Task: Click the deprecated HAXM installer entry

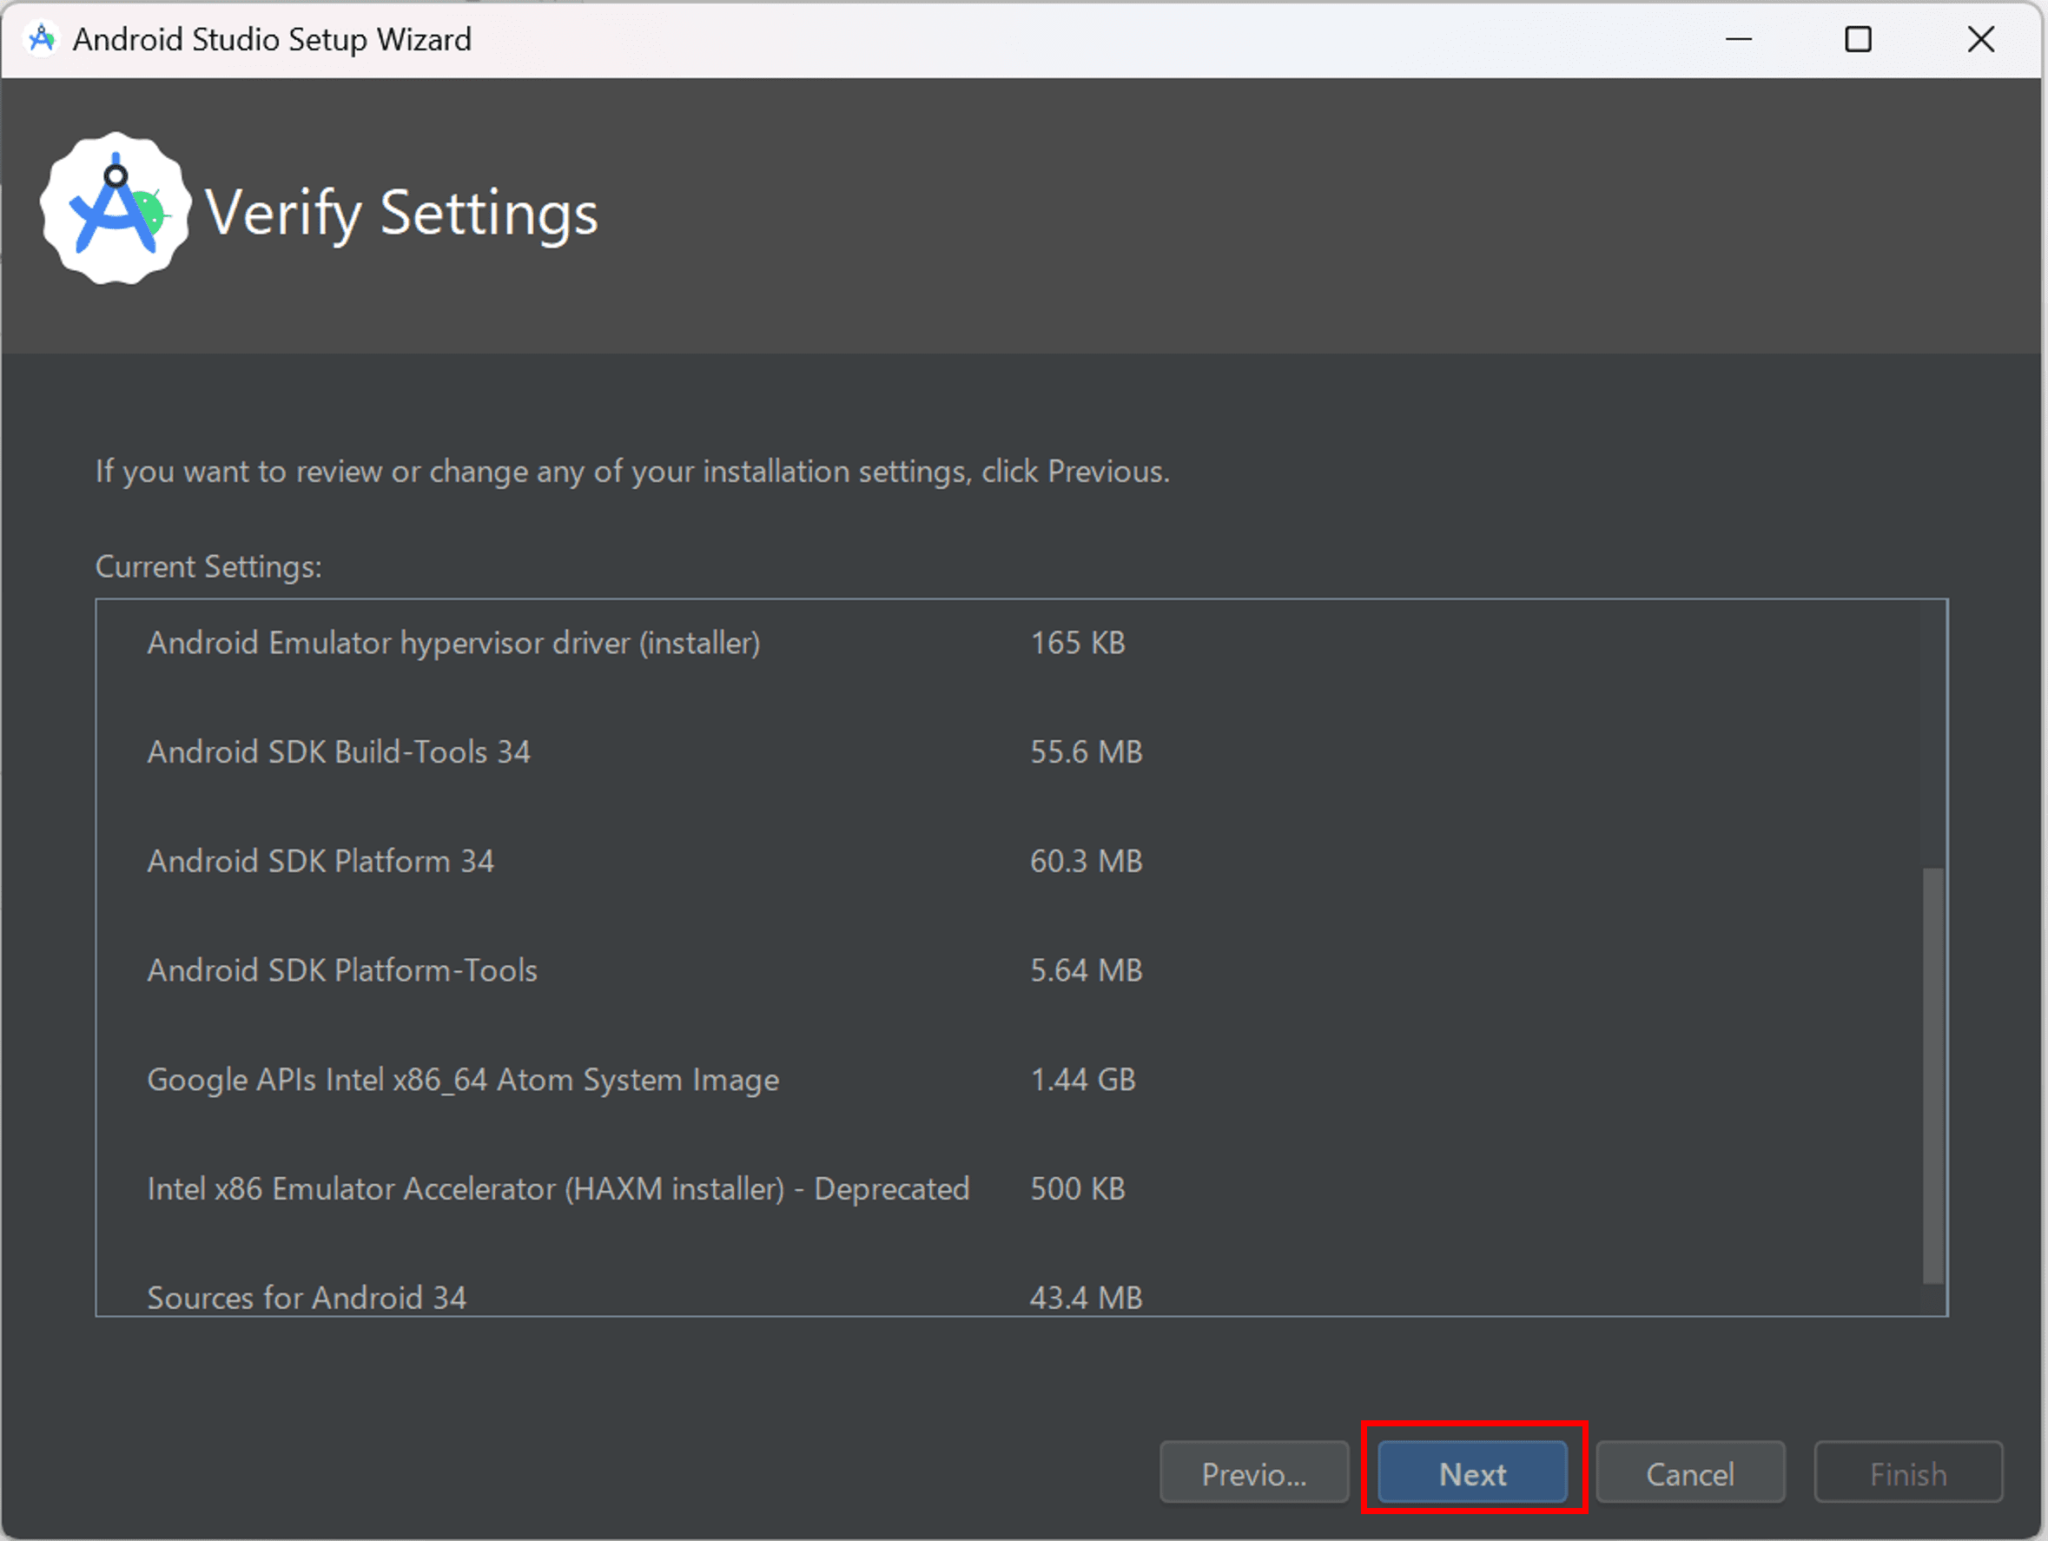Action: (558, 1188)
